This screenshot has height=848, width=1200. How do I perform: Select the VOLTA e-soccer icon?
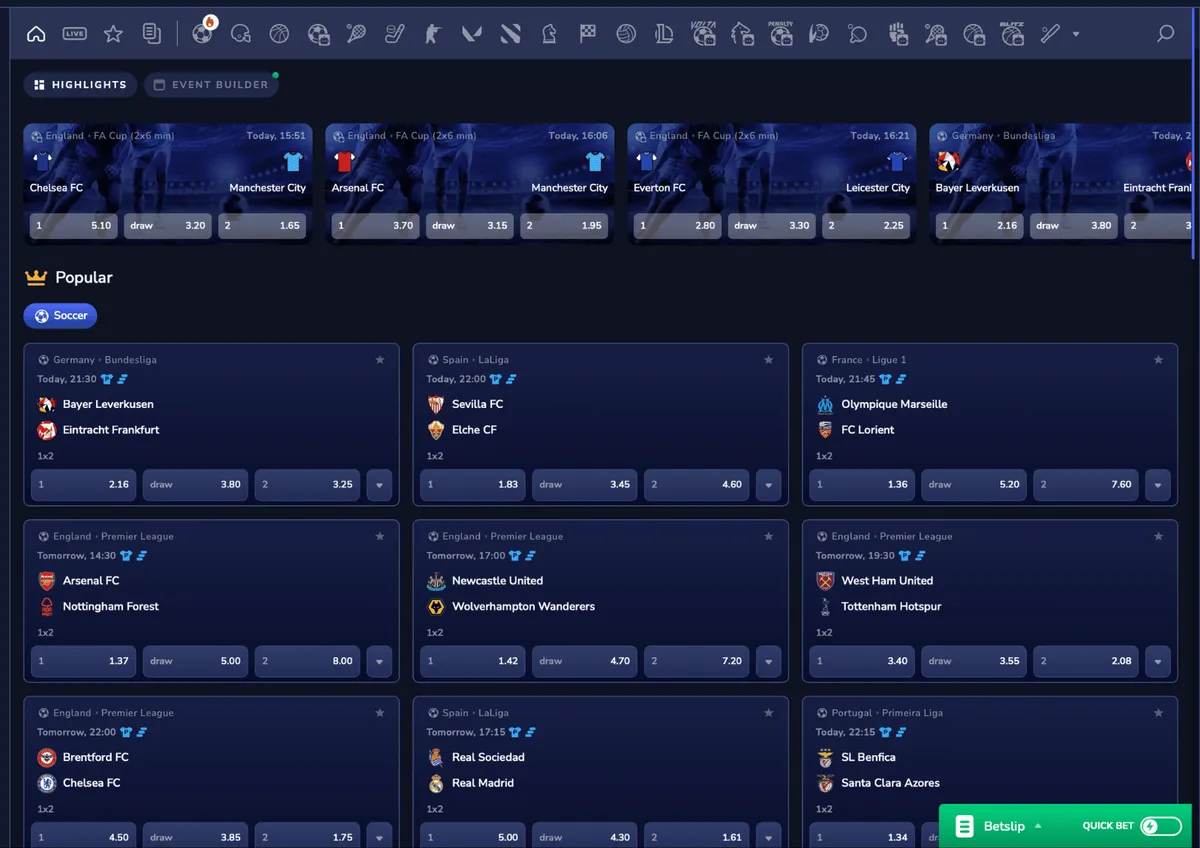704,34
